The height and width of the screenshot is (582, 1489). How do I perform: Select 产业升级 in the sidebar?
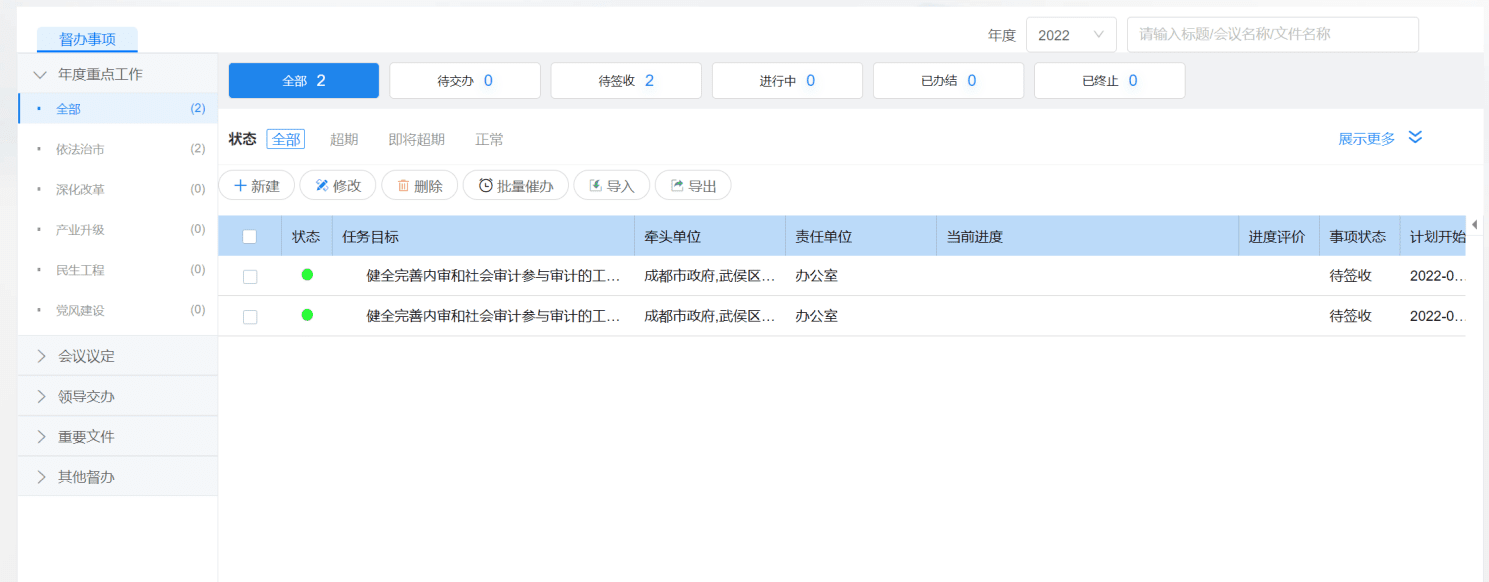click(x=117, y=230)
